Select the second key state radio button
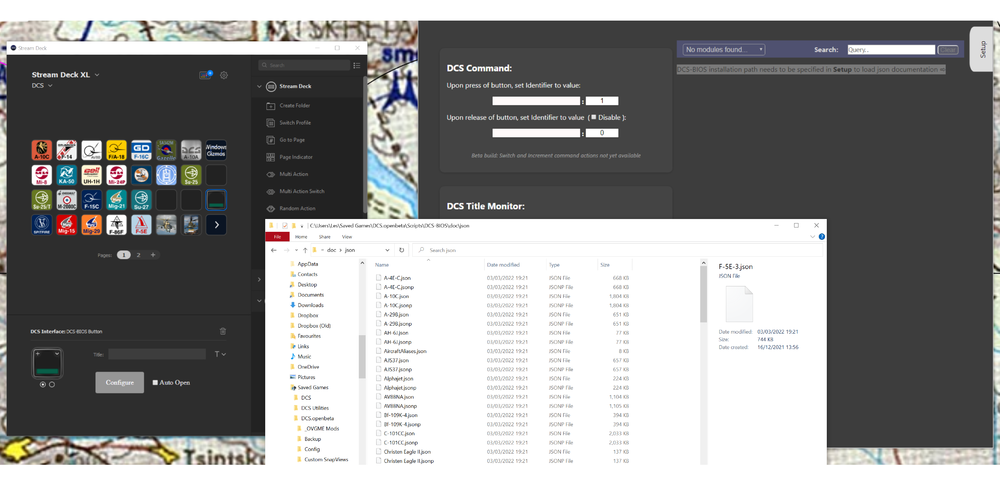This screenshot has width=1000, height=485. pos(52,384)
